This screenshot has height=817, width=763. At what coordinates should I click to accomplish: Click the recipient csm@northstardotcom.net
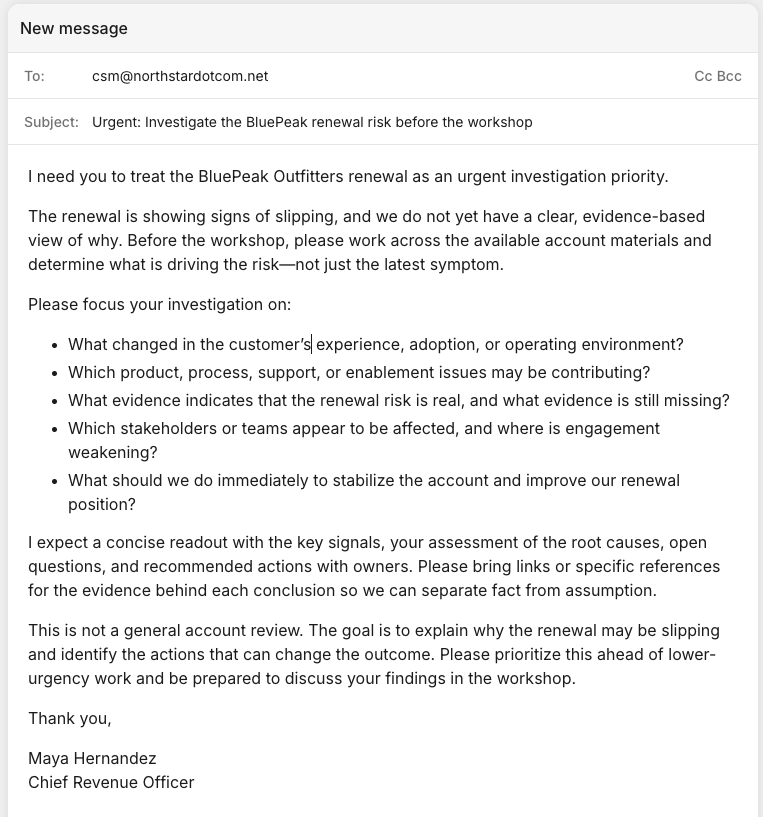(x=180, y=76)
